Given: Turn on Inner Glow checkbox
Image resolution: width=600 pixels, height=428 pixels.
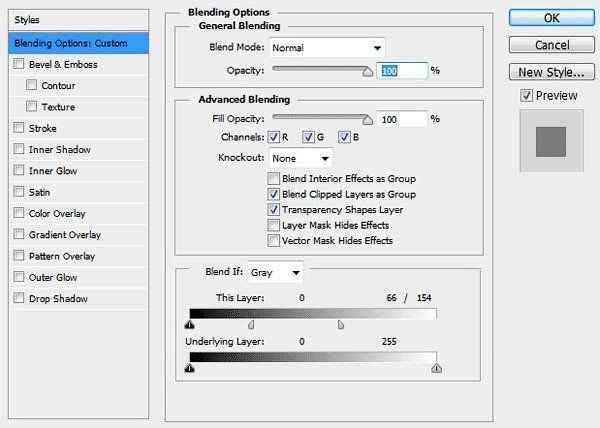Looking at the screenshot, I should pos(19,170).
